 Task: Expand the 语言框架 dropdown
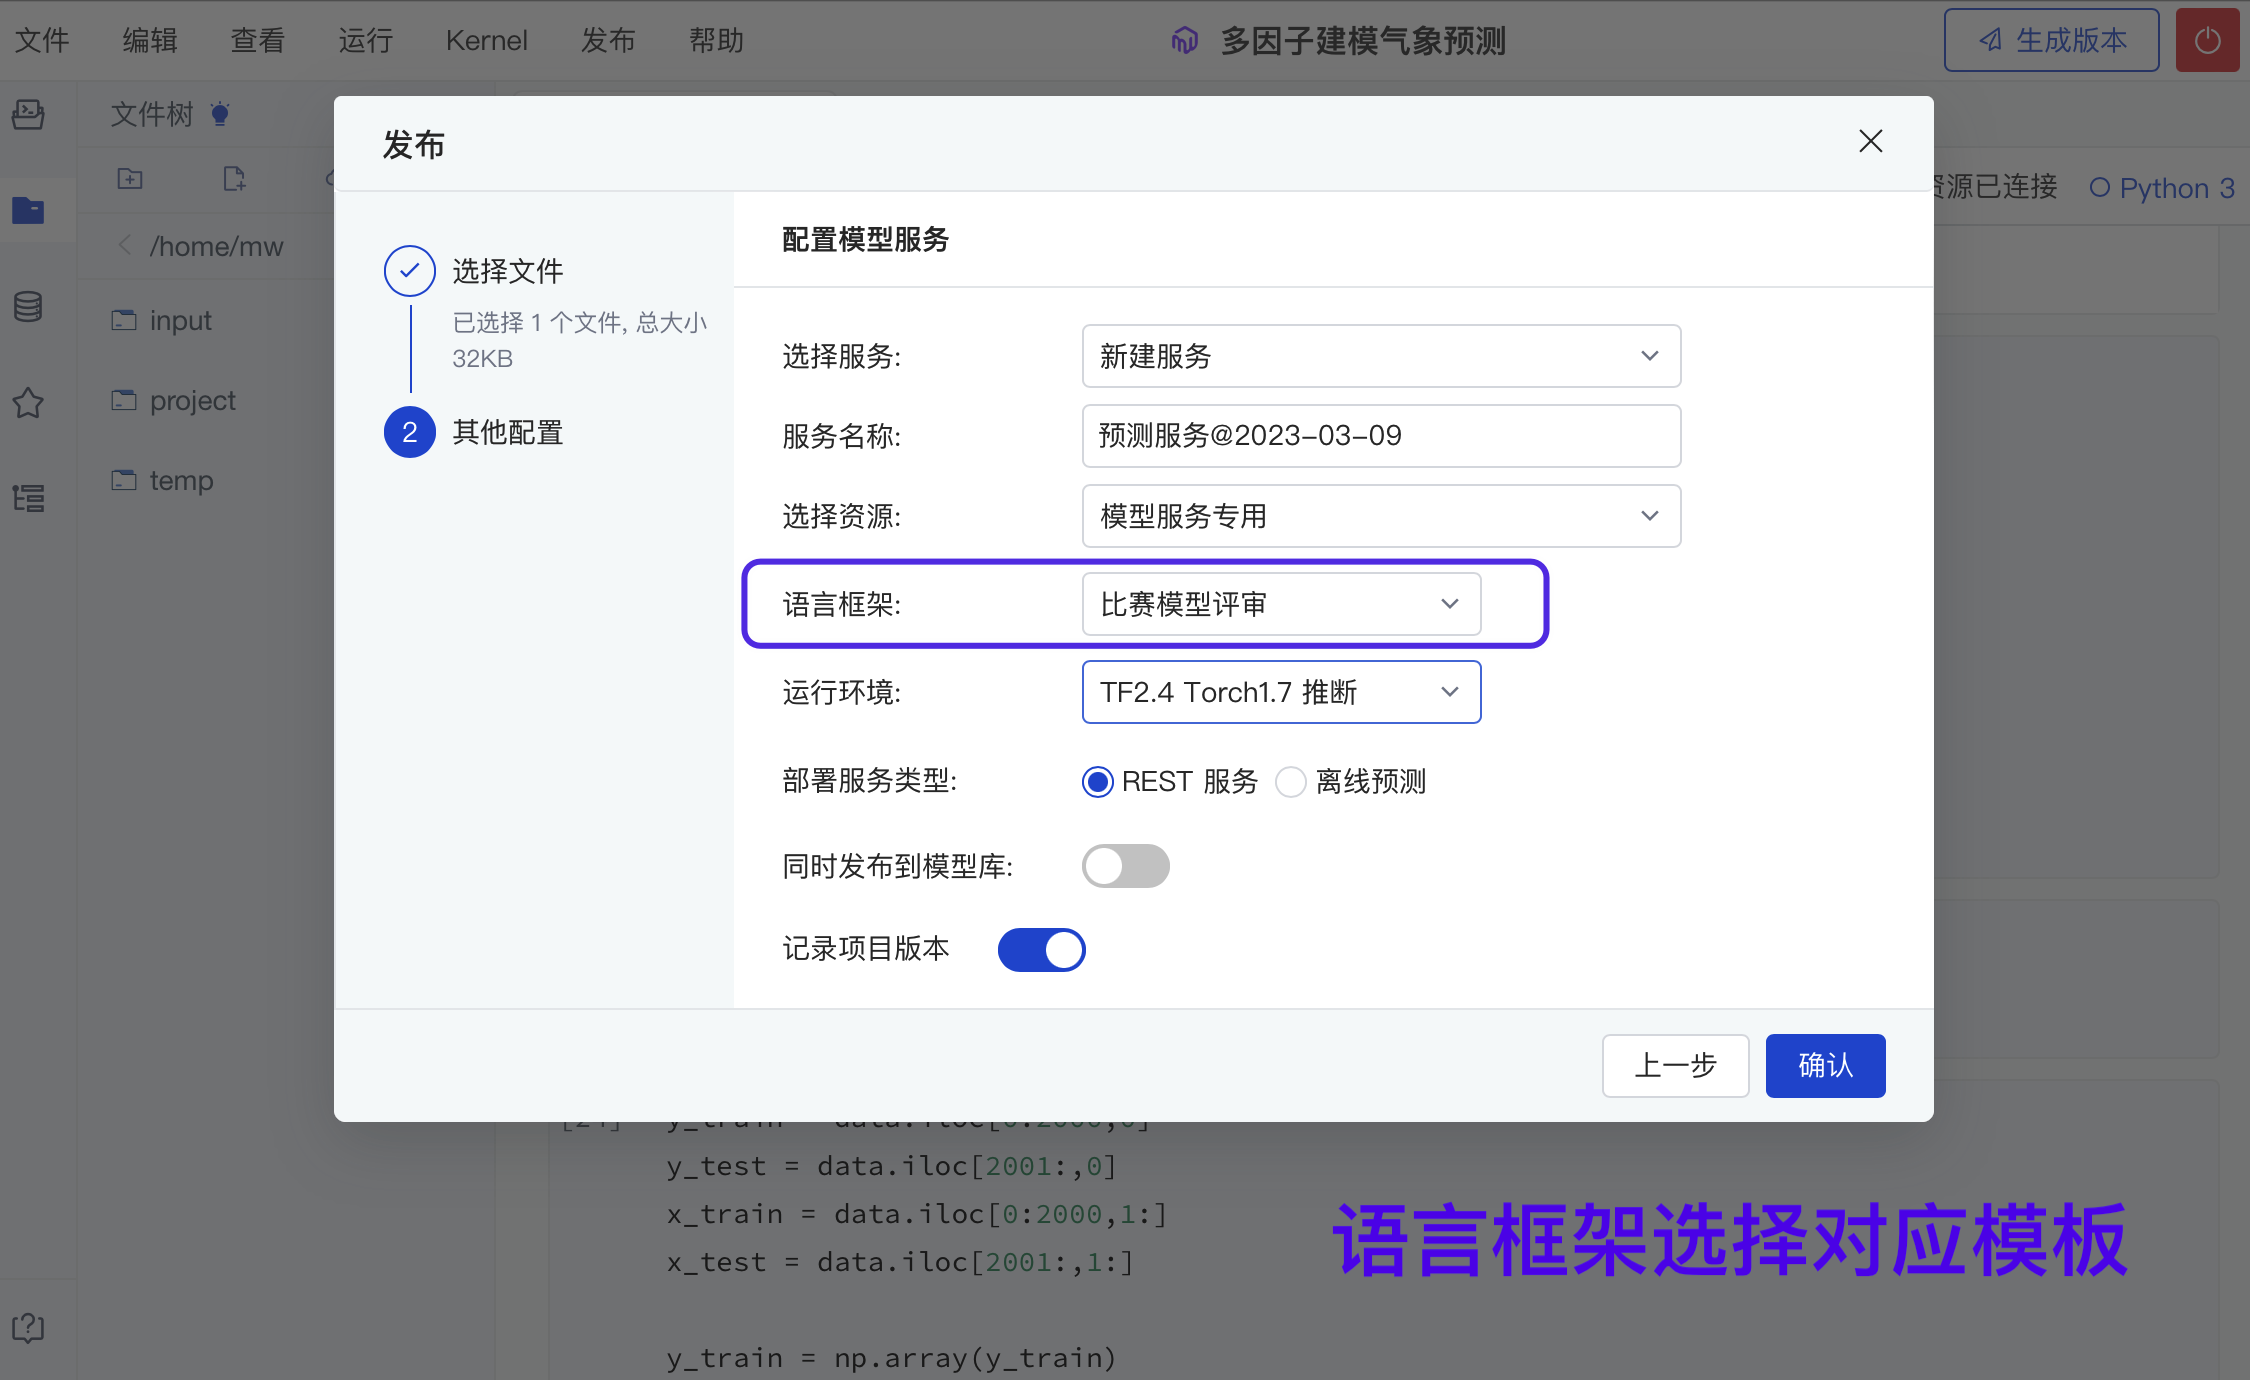1280,604
